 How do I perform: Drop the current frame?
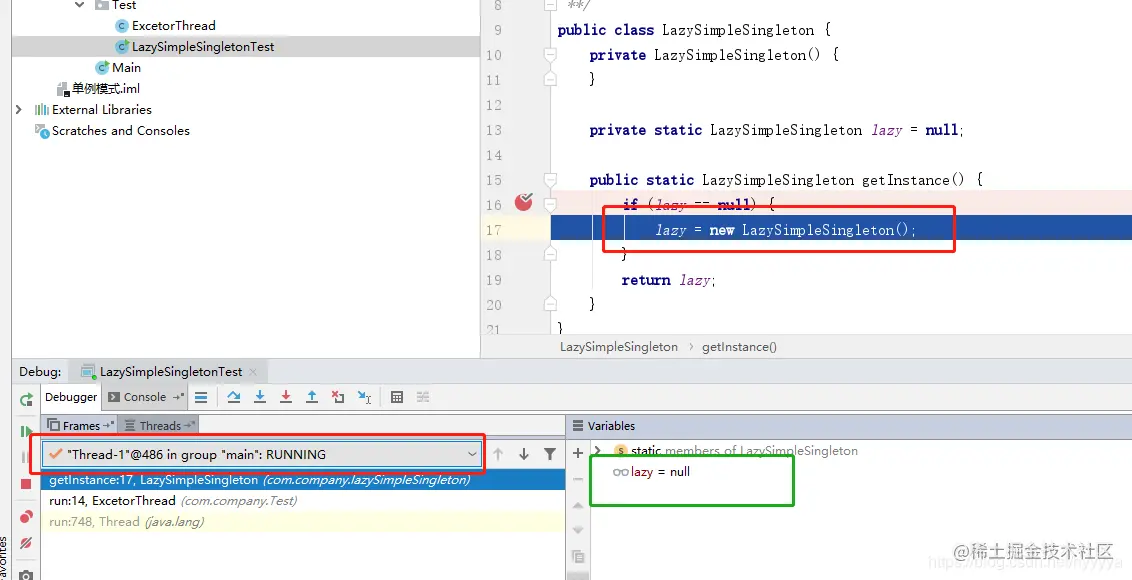tap(338, 397)
